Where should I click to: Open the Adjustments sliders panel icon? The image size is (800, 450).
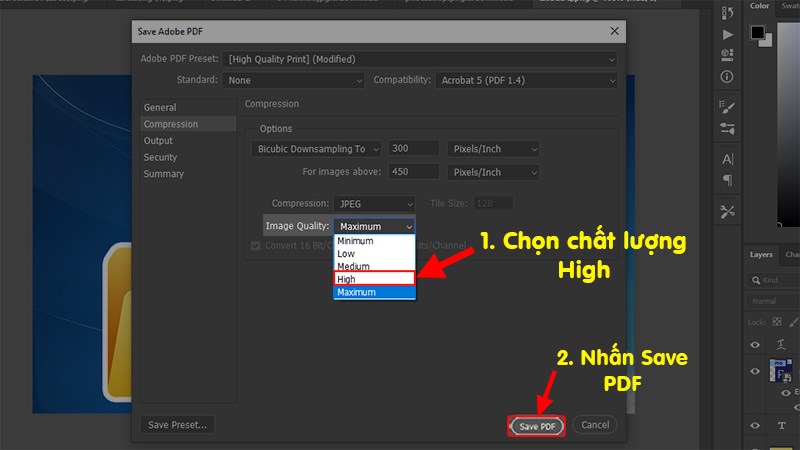[x=727, y=129]
